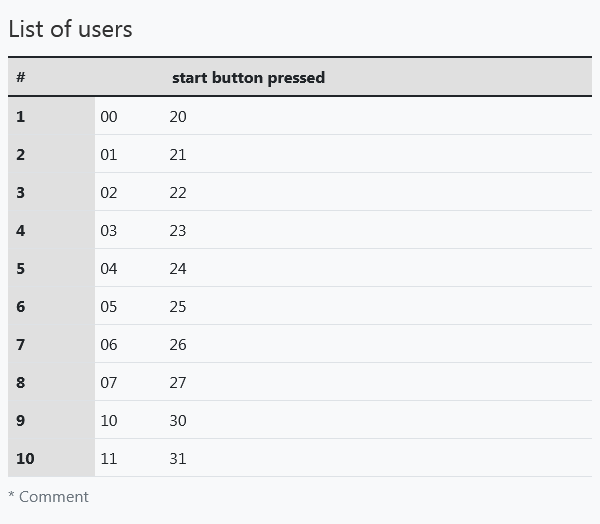The height and width of the screenshot is (524, 600).
Task: Select row number 7 header cell
Action: pyautogui.click(x=51, y=344)
